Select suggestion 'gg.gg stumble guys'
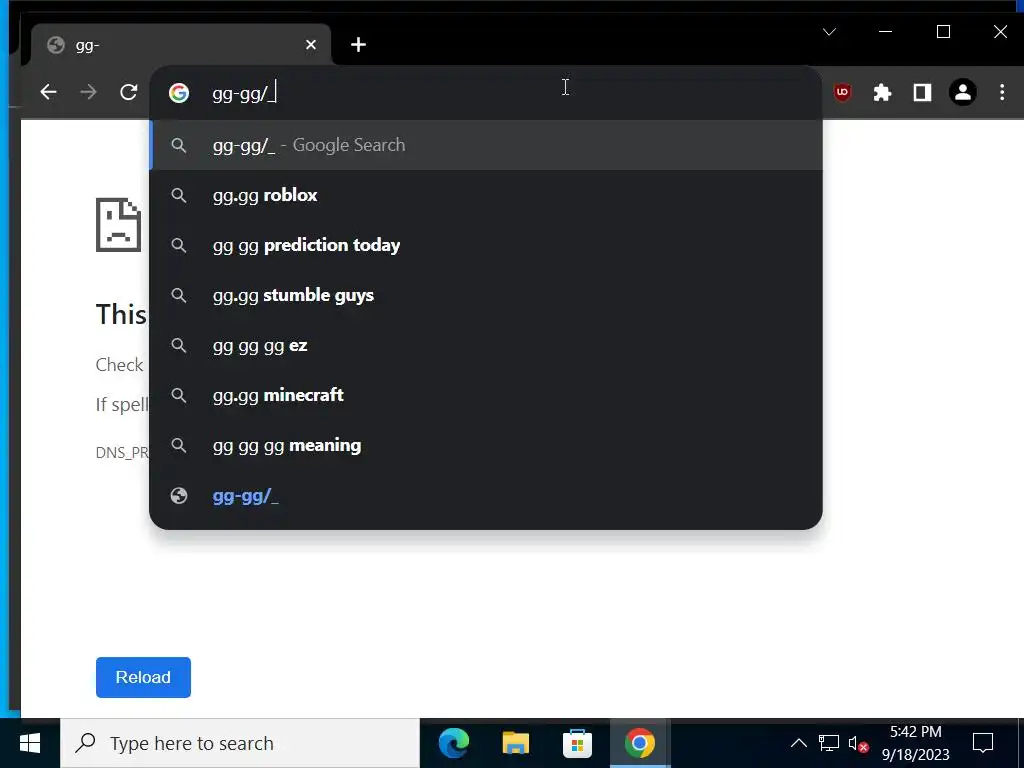Screen dimensions: 1024x768 (x=486, y=295)
